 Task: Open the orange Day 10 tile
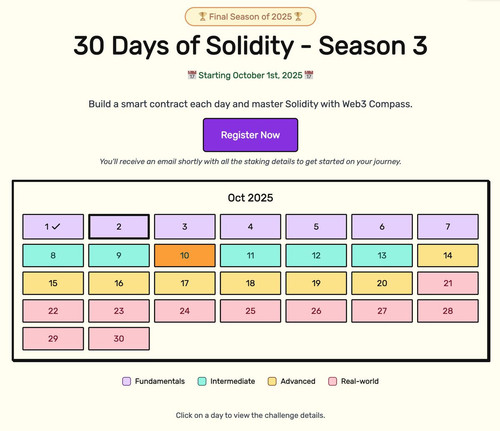185,255
